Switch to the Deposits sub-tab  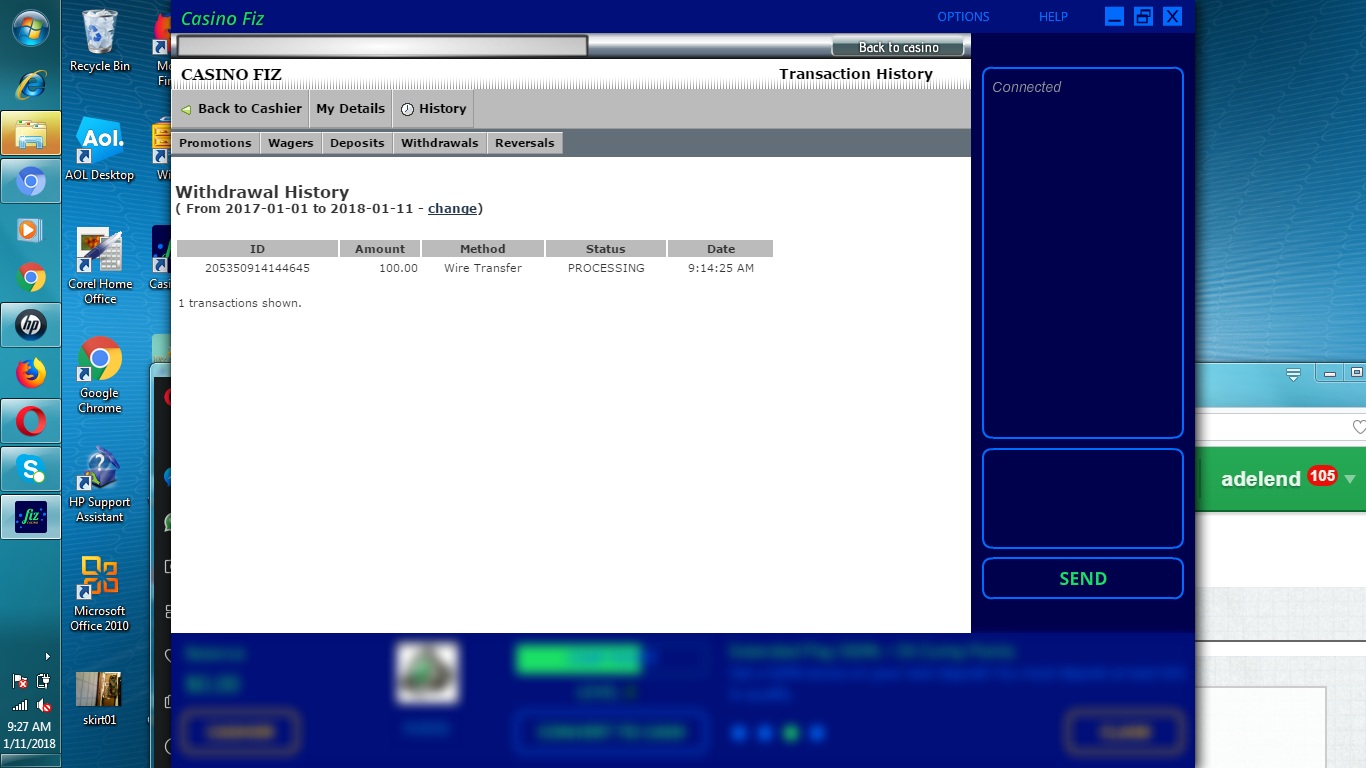coord(357,143)
